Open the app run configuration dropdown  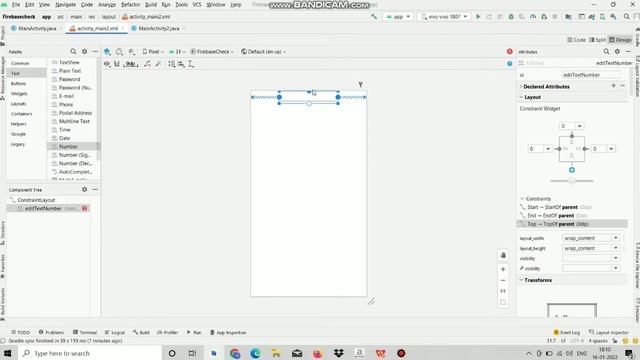398,17
